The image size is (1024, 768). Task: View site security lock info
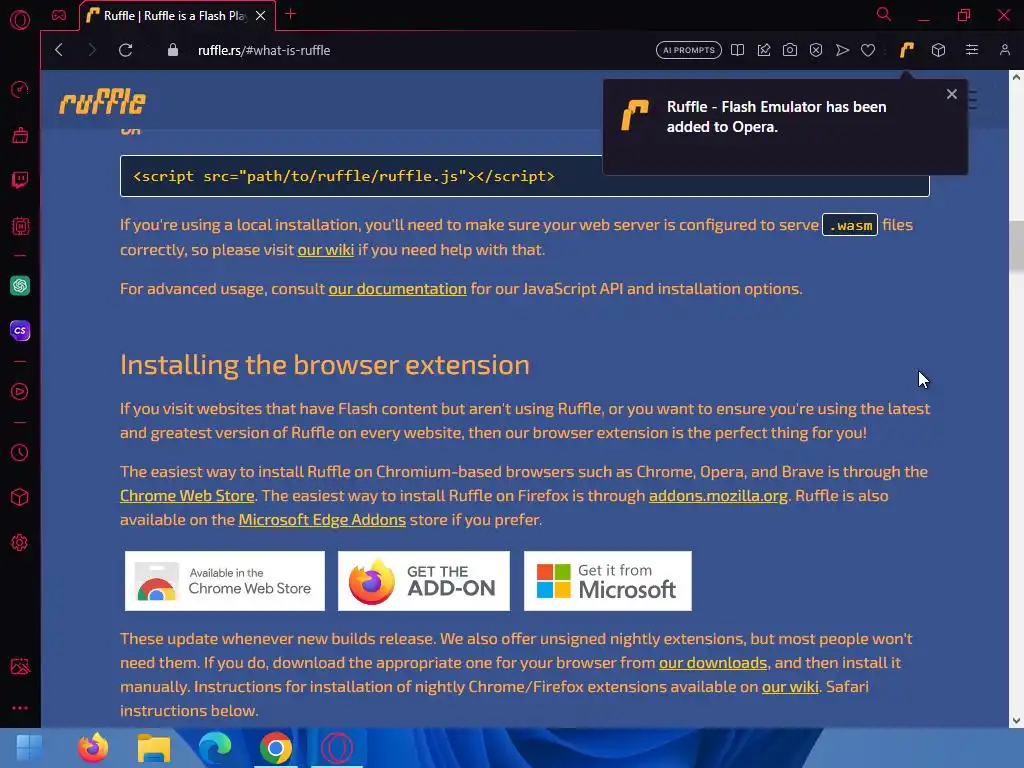click(x=172, y=50)
